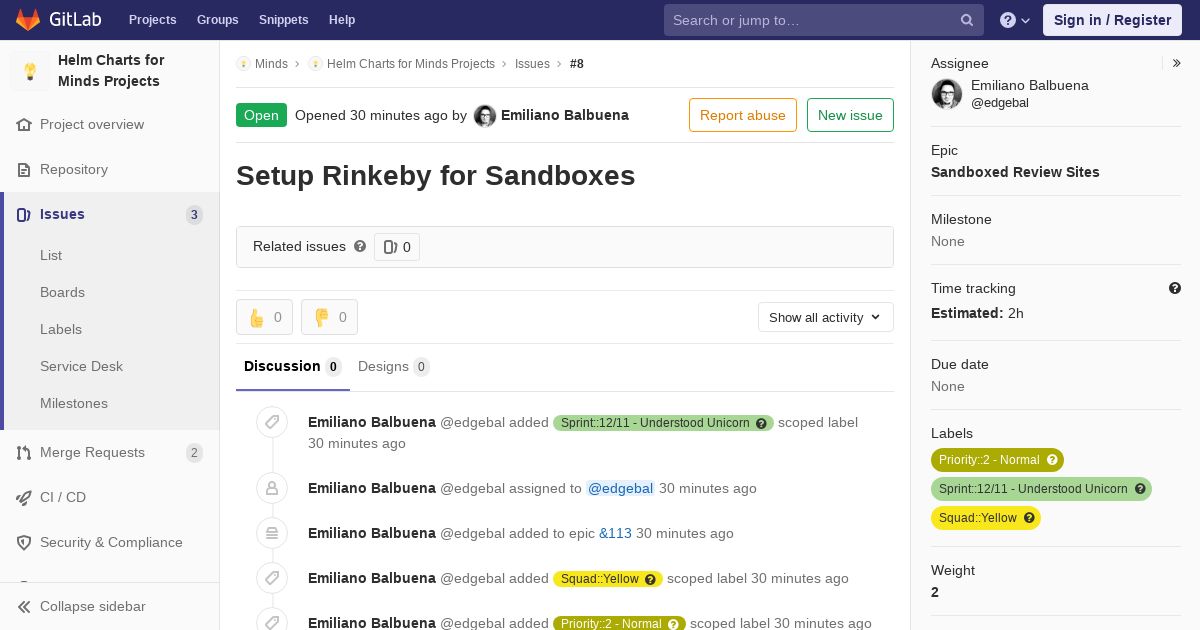The image size is (1200, 630).
Task: Click the Merge Requests icon
Action: (24, 453)
